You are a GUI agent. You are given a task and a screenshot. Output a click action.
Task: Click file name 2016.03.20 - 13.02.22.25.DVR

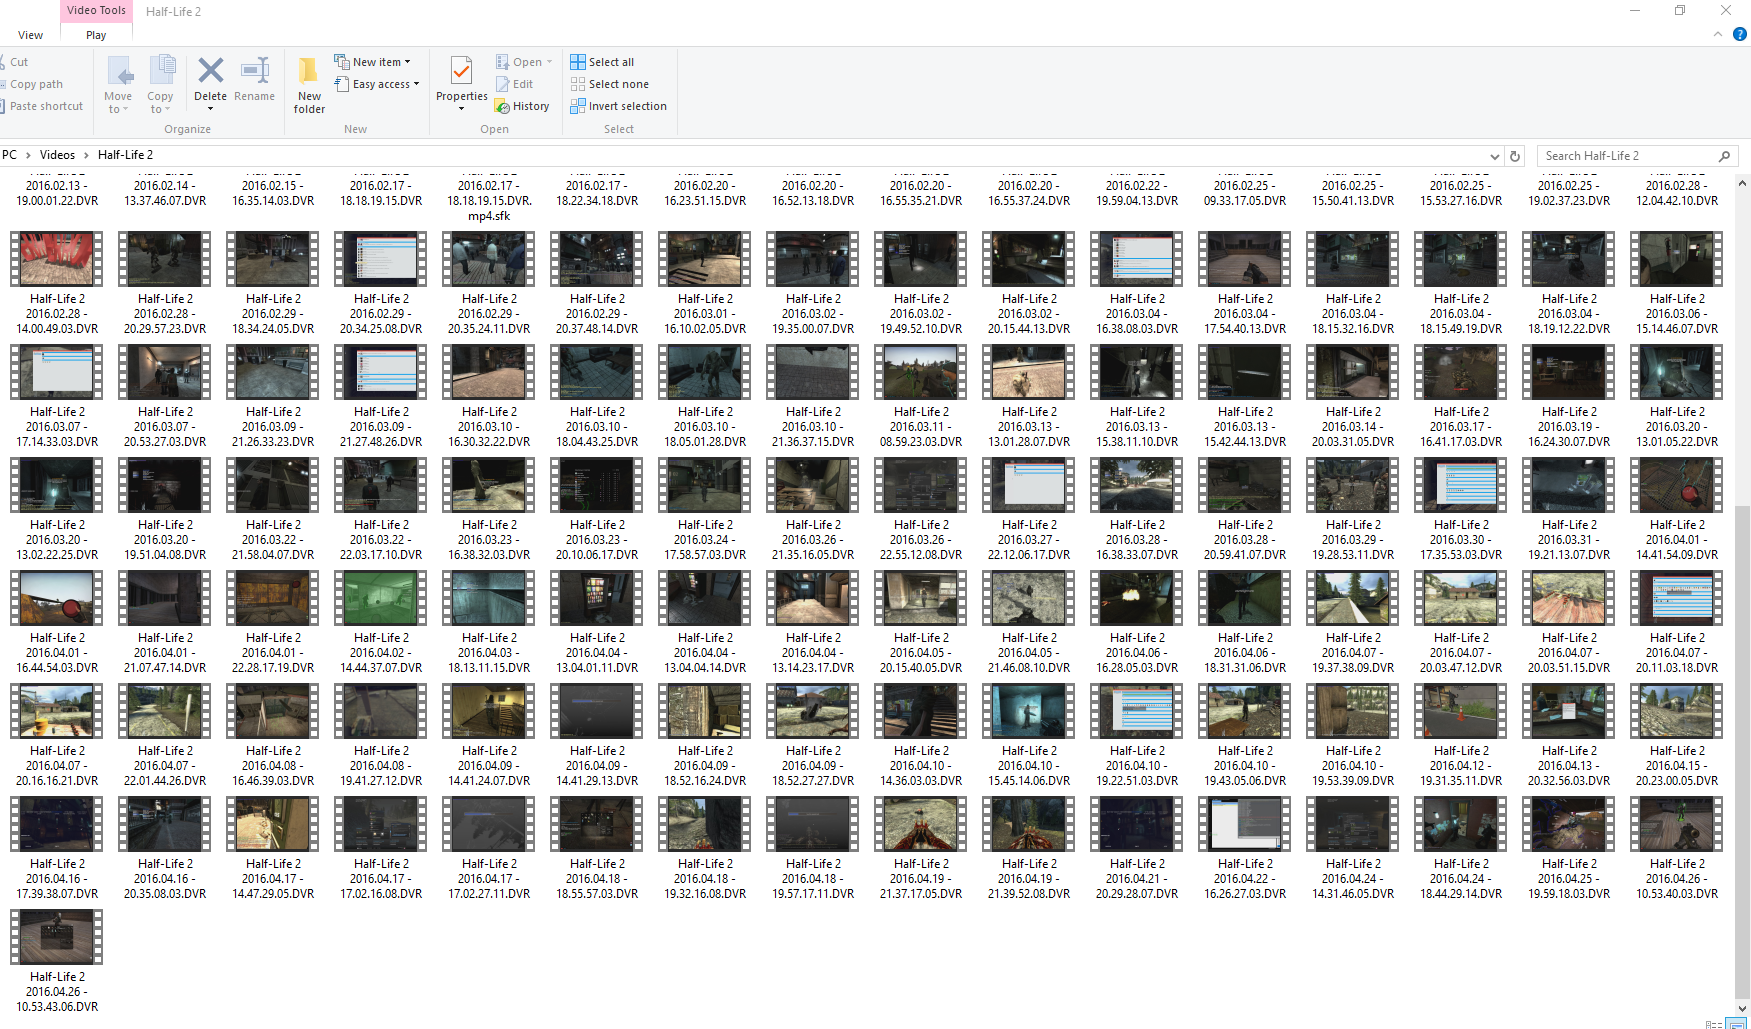pyautogui.click(x=57, y=539)
